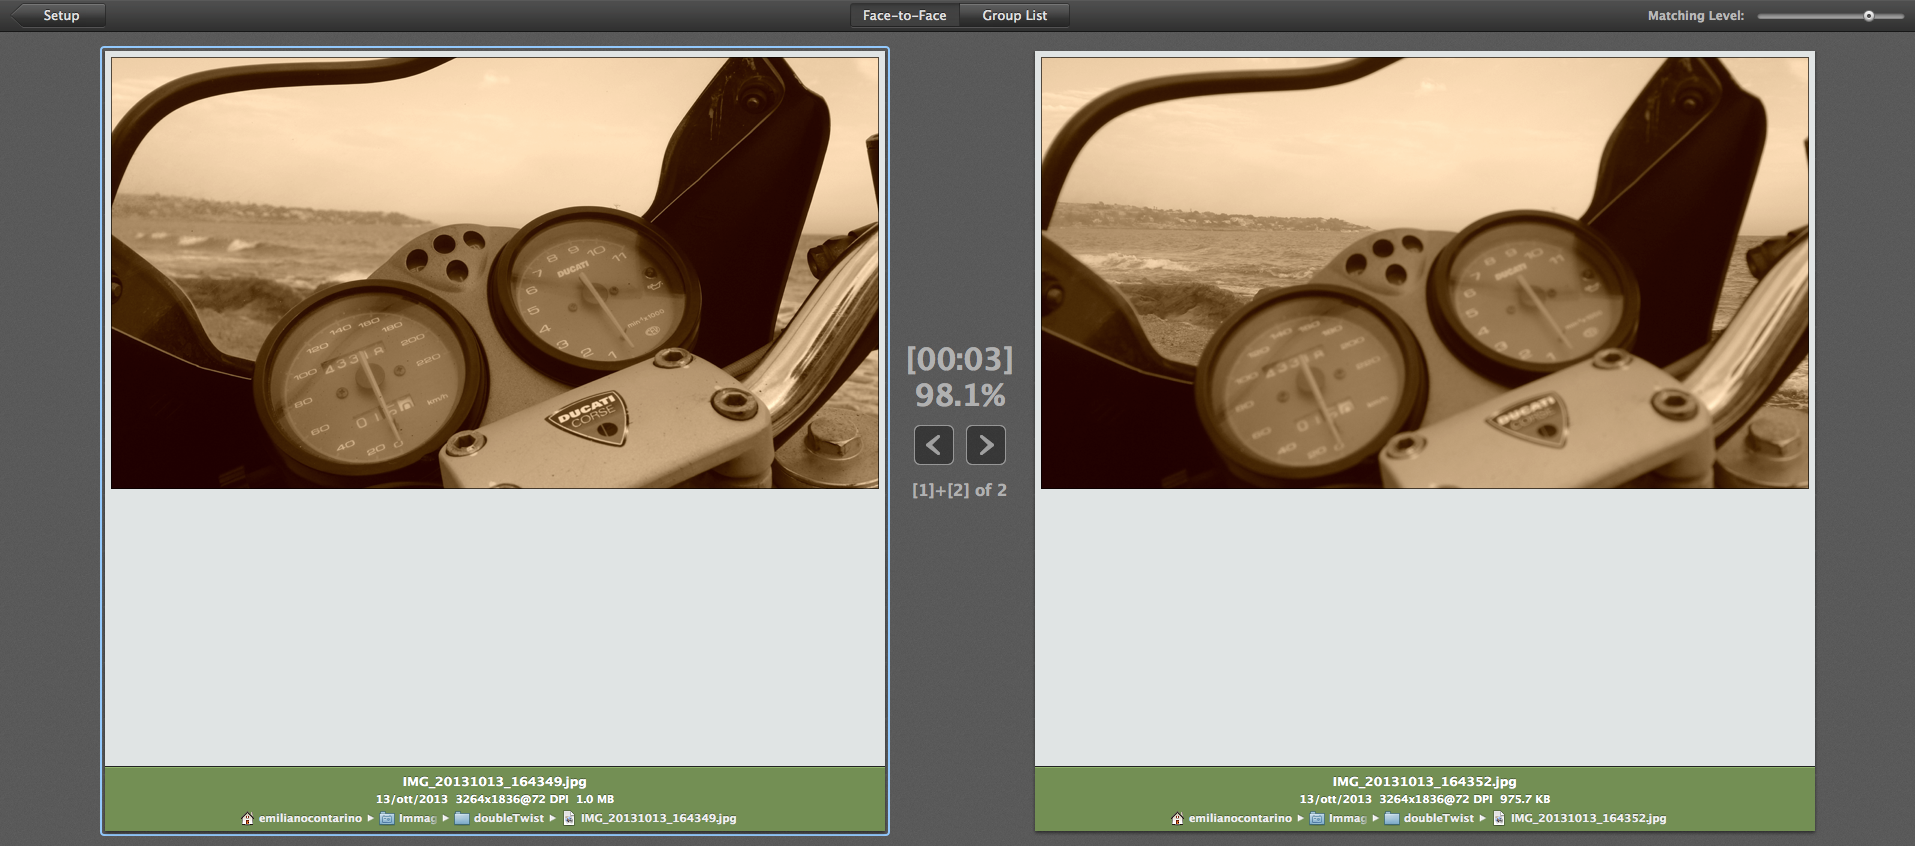
Task: Switch to the Group List tab
Action: (1014, 15)
